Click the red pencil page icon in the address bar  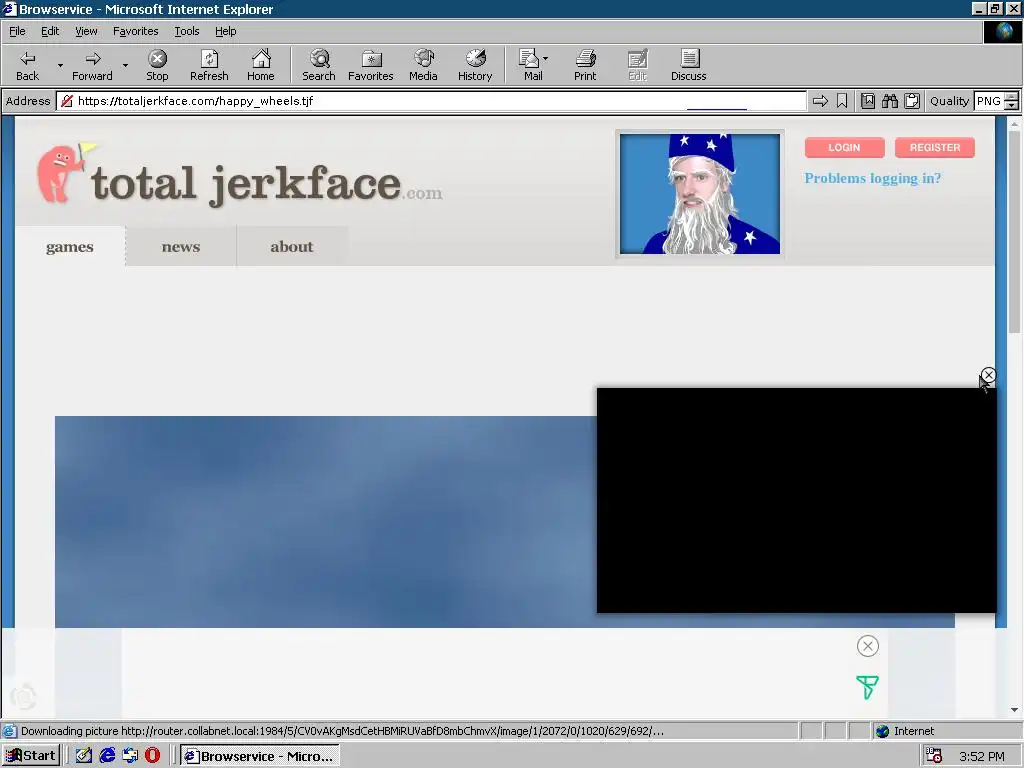[66, 101]
